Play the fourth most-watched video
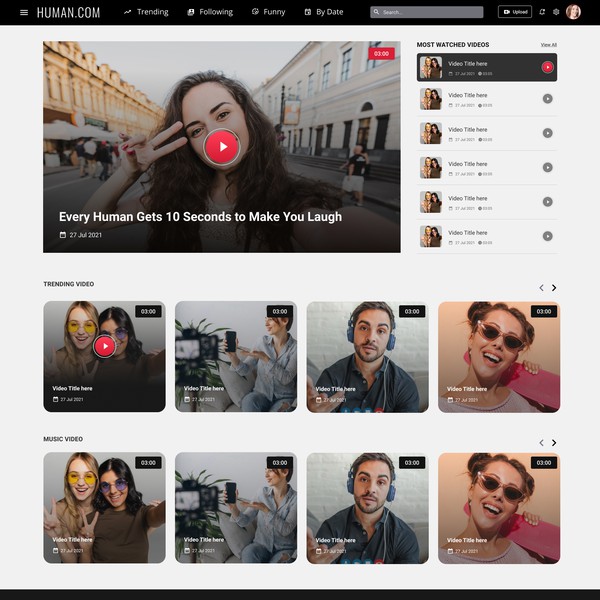600x600 pixels. coord(548,167)
